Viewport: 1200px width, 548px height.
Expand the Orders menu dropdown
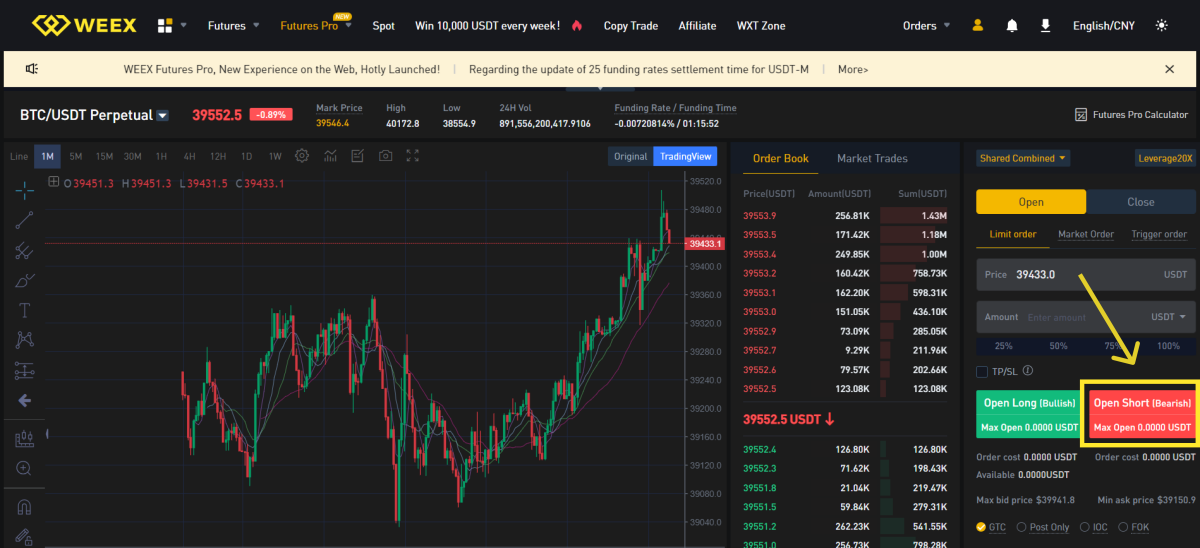tap(926, 25)
